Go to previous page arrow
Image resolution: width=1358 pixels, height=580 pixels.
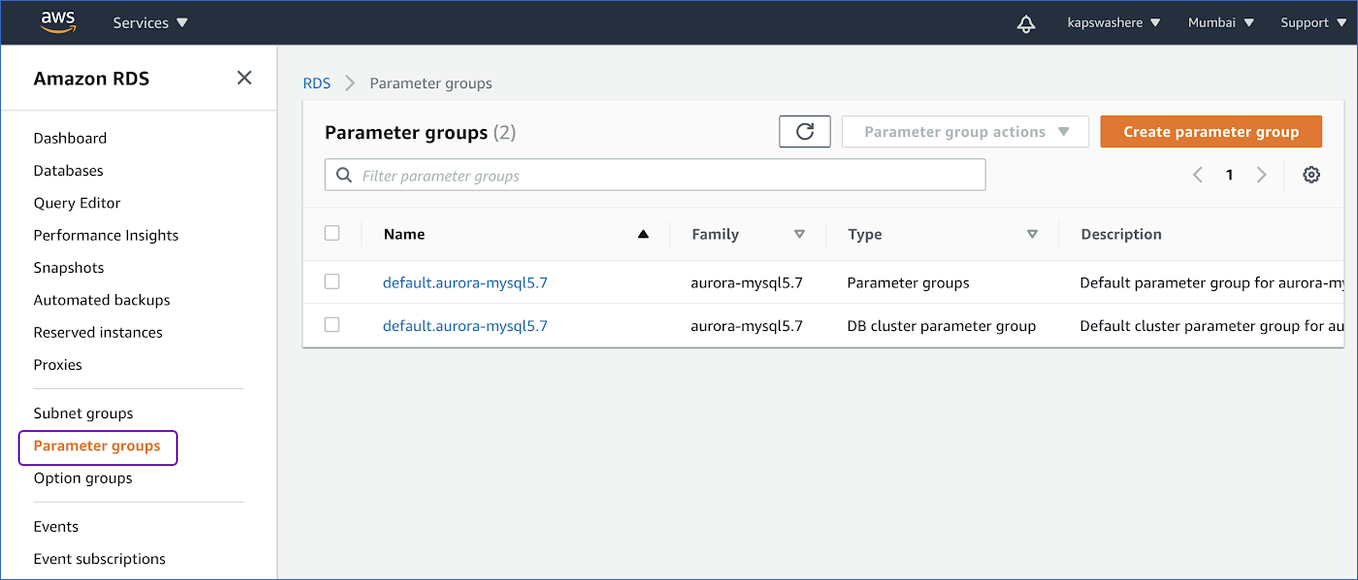[1197, 175]
